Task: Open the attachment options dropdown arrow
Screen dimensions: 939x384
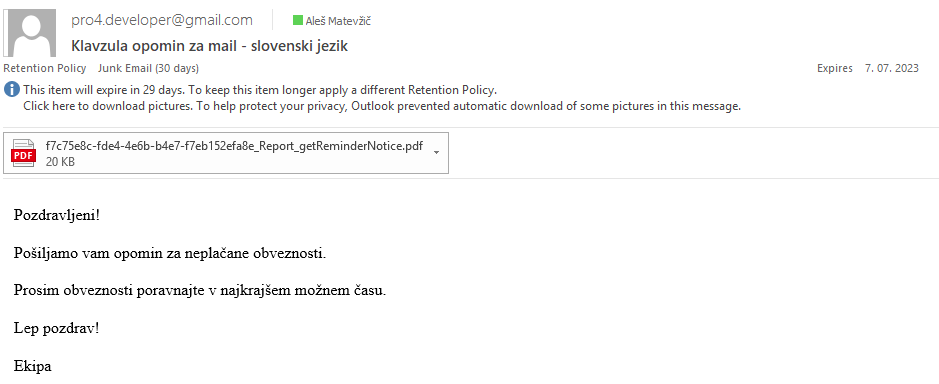Action: pyautogui.click(x=436, y=153)
